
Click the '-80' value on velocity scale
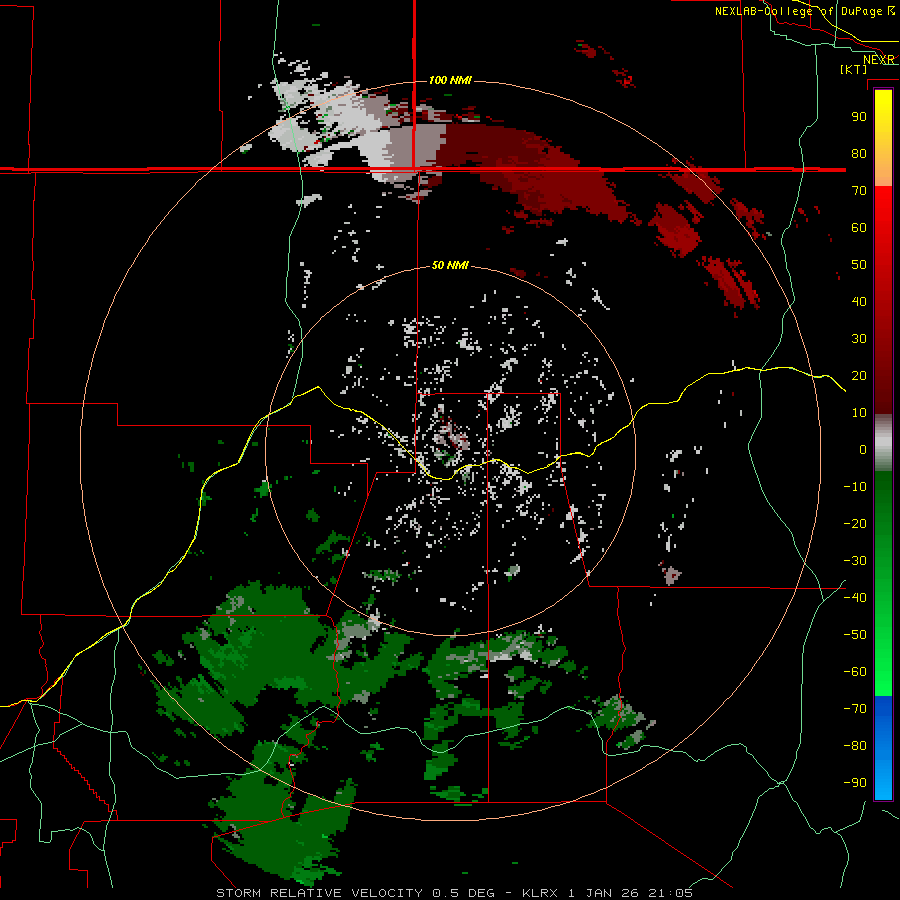(x=855, y=746)
